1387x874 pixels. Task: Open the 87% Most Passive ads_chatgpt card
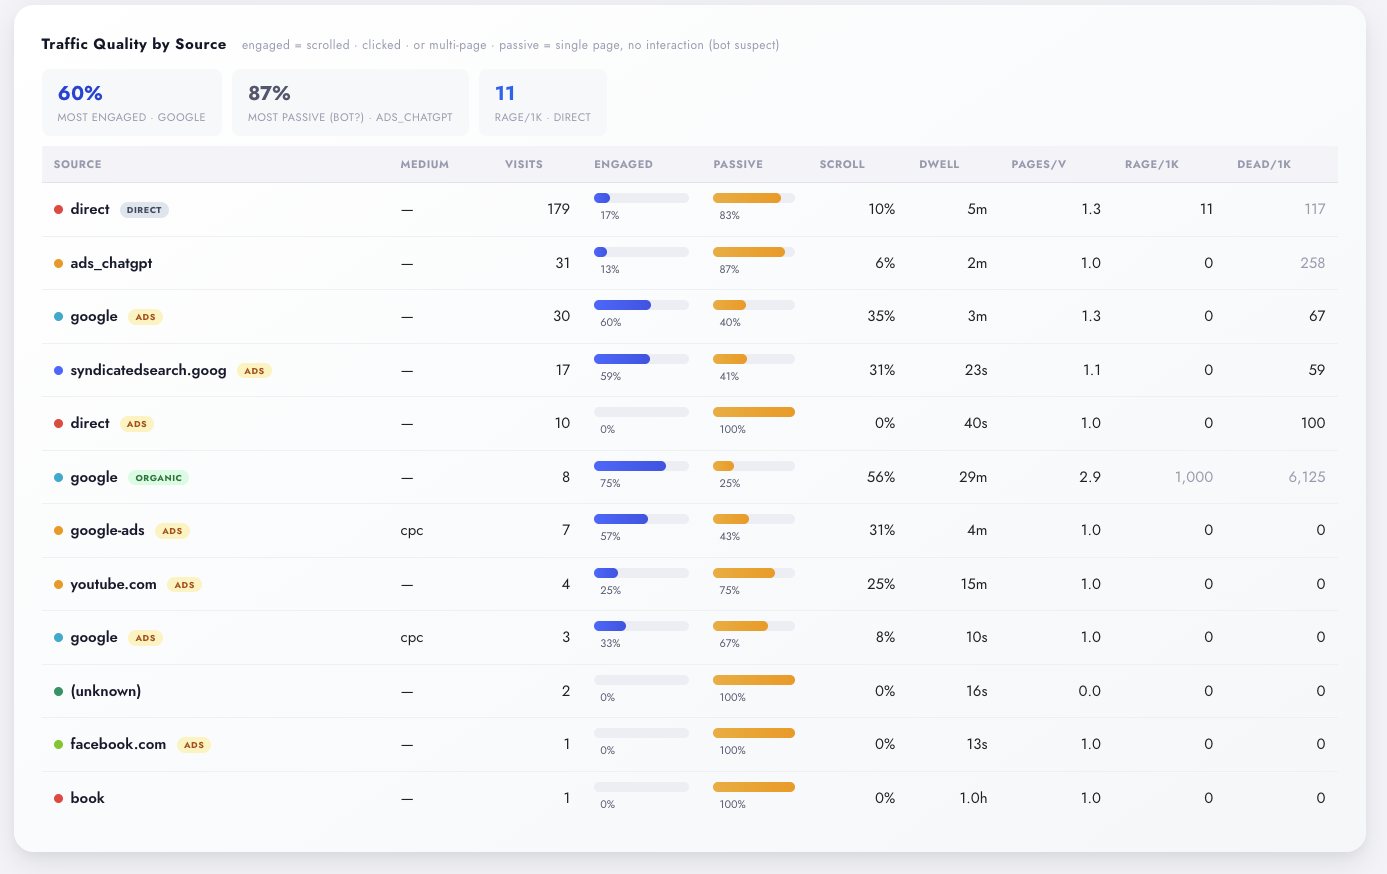350,103
